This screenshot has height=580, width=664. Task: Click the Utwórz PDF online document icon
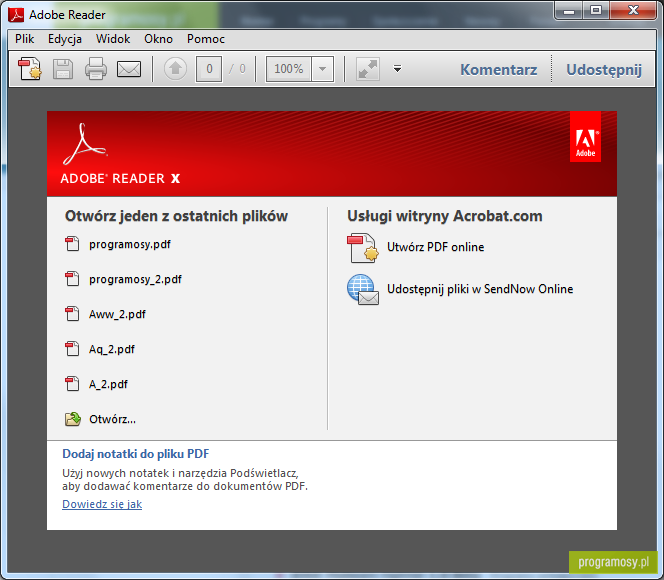point(362,248)
